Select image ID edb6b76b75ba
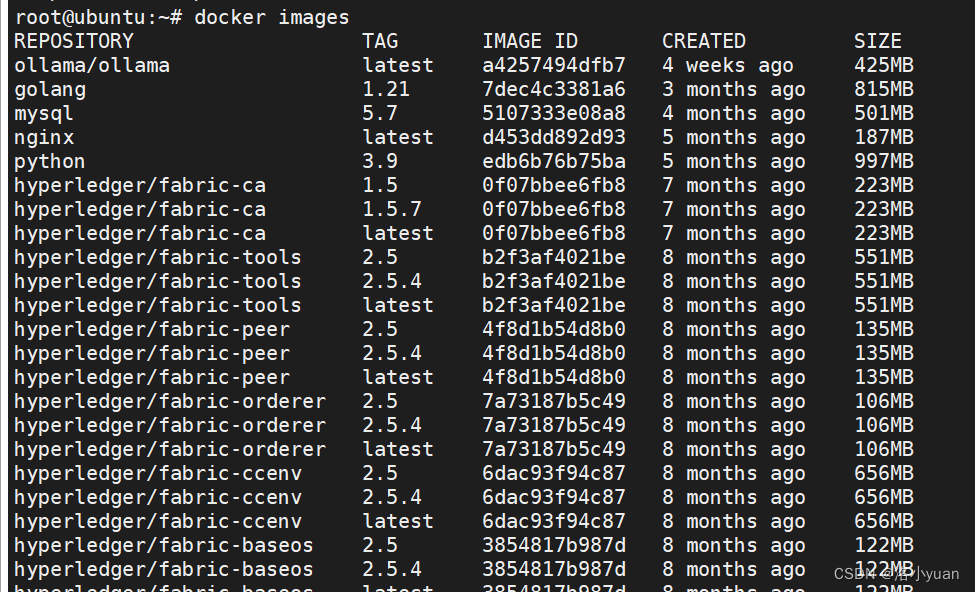The height and width of the screenshot is (592, 975). click(x=554, y=162)
